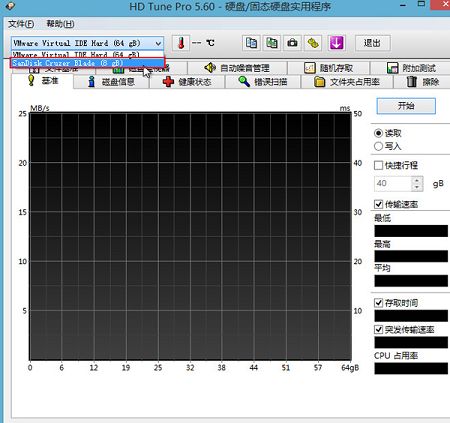Open the 帮助(H) menu
The height and width of the screenshot is (423, 450).
[x=60, y=24]
